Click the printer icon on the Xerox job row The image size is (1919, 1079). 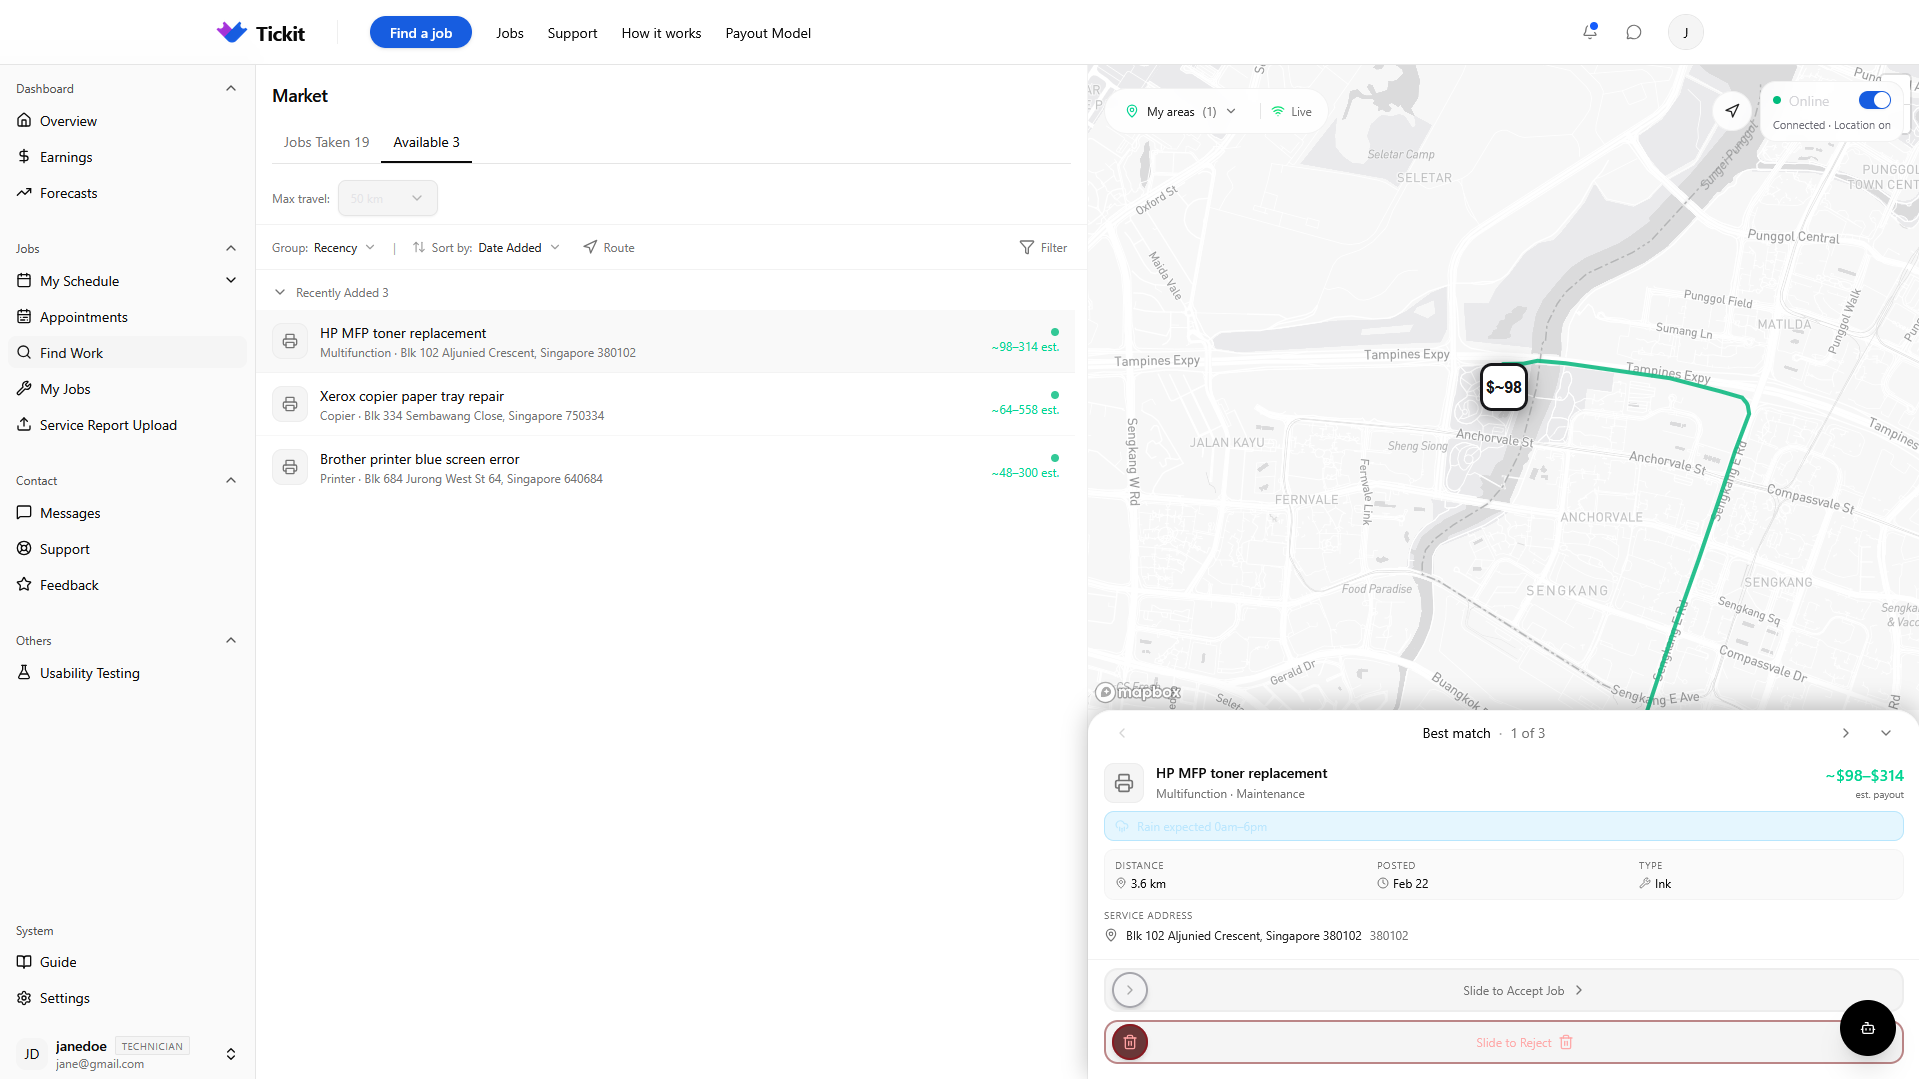289,404
